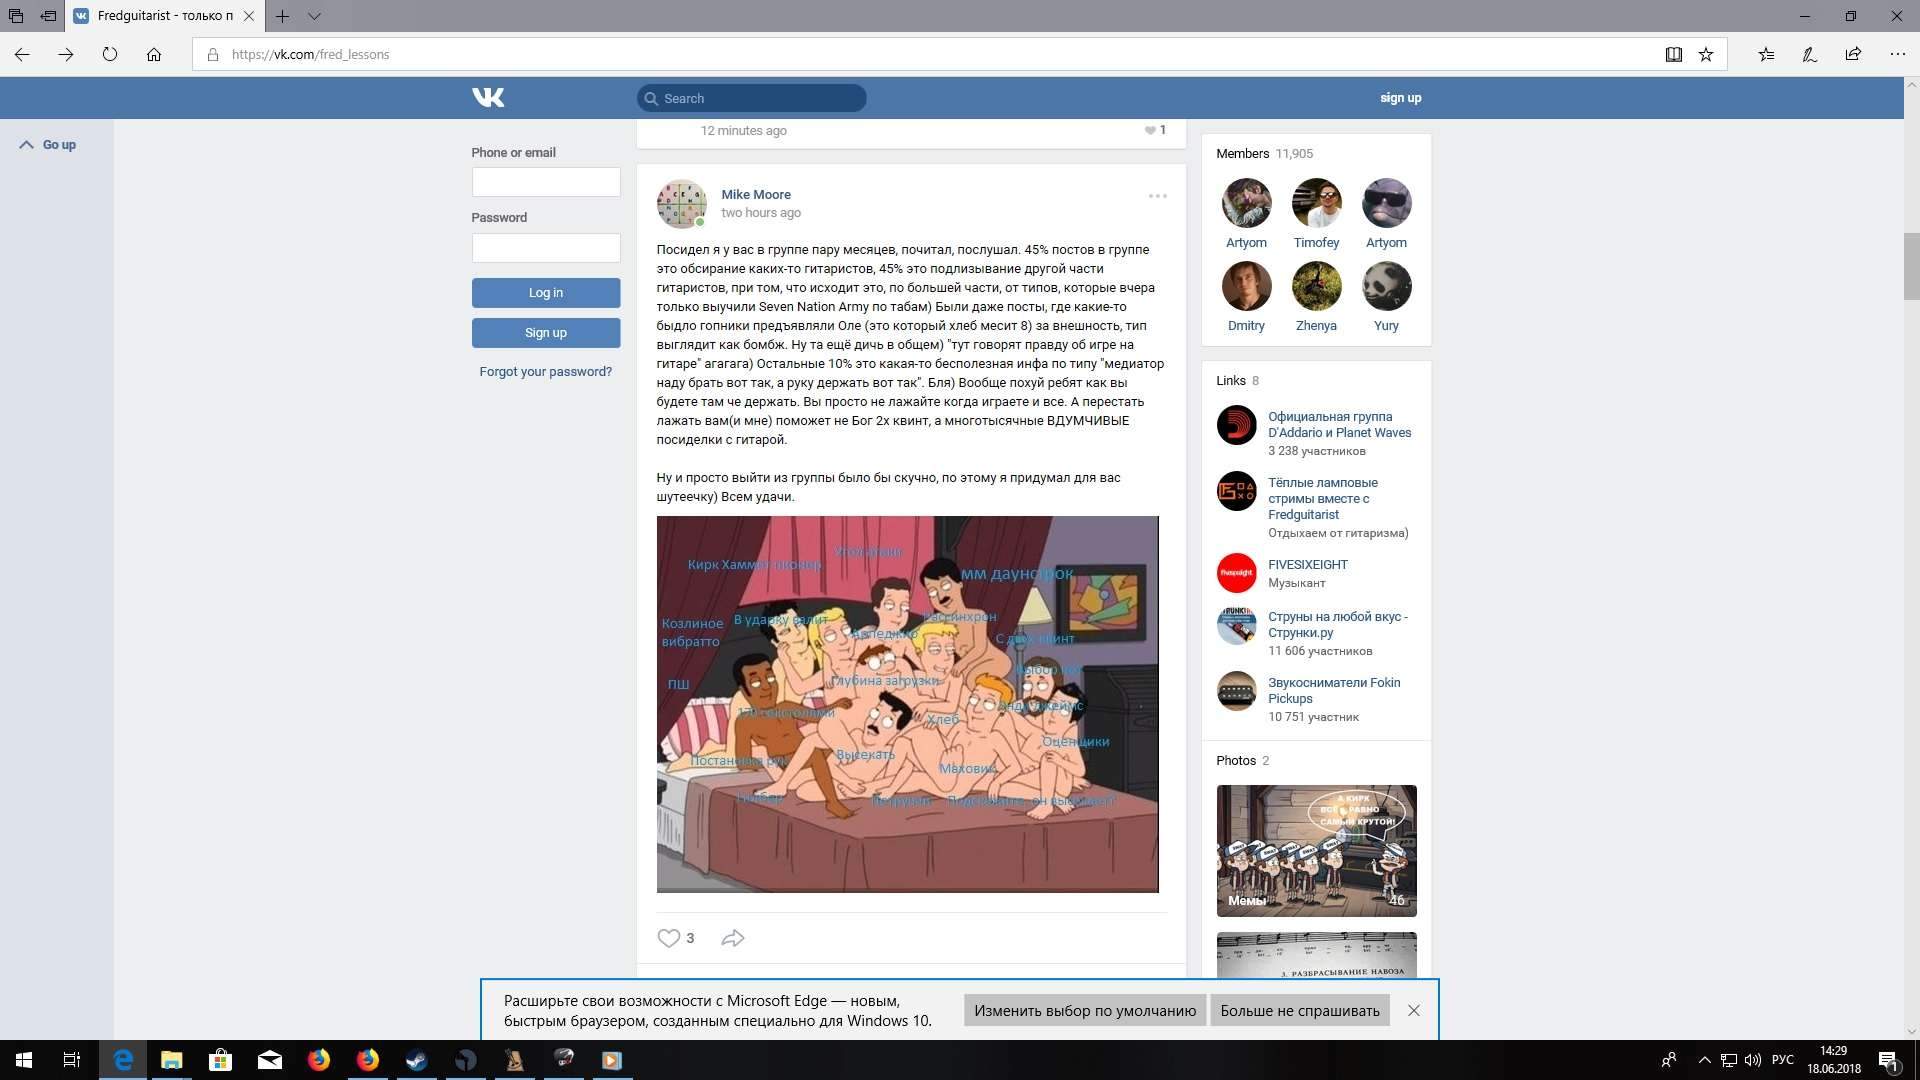Click the Edge reading view icon
Screen dimensions: 1920x1080
[x=1673, y=55]
